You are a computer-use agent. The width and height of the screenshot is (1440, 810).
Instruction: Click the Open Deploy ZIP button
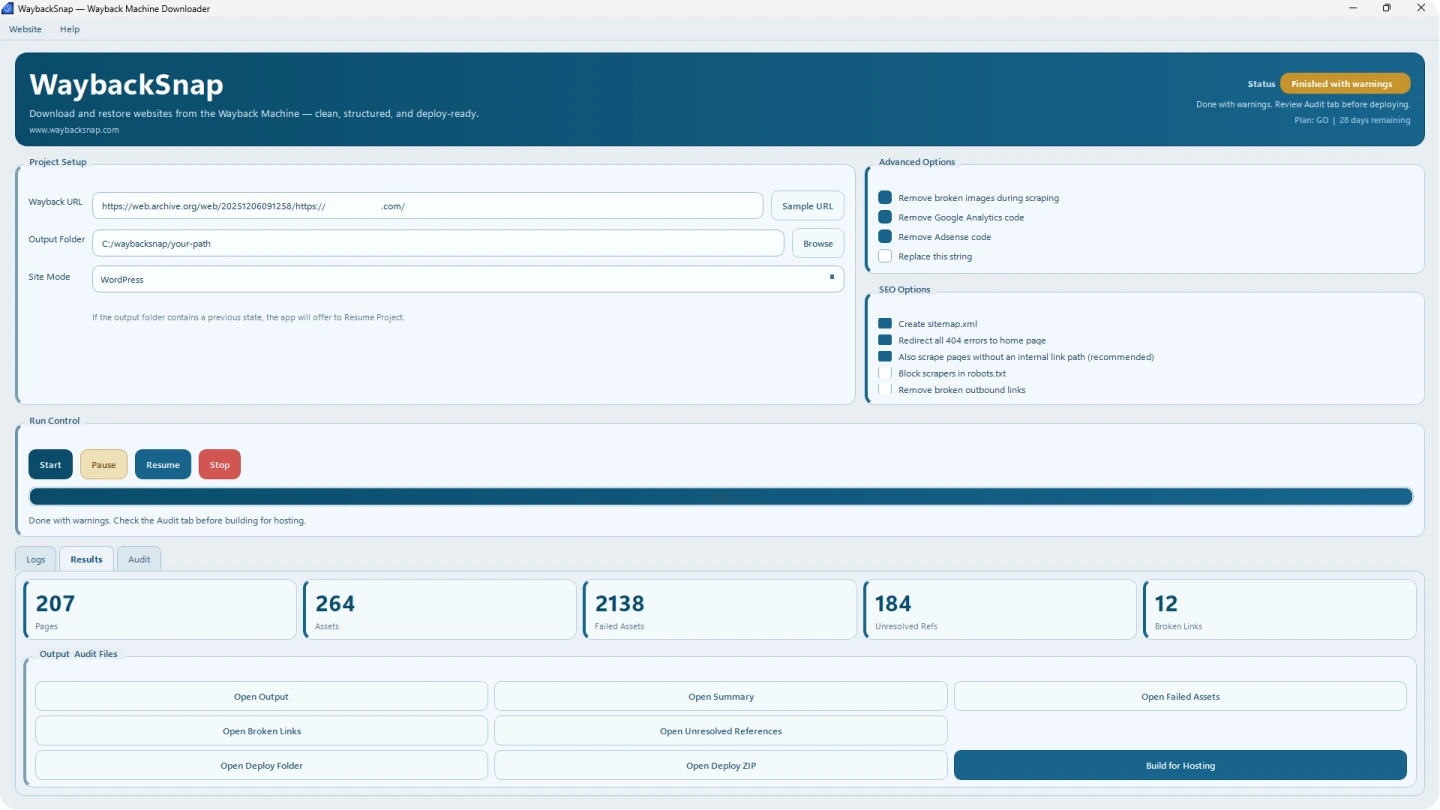click(x=721, y=766)
